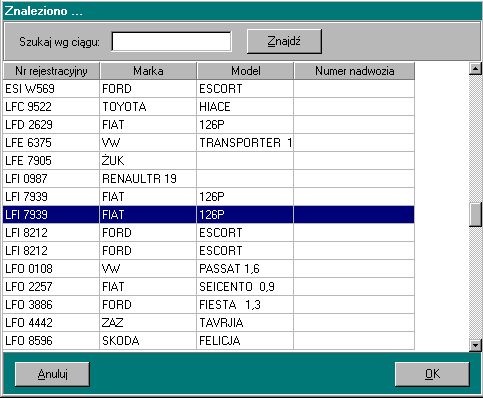Select registration ESI W569
This screenshot has height=398, width=483.
[51, 89]
